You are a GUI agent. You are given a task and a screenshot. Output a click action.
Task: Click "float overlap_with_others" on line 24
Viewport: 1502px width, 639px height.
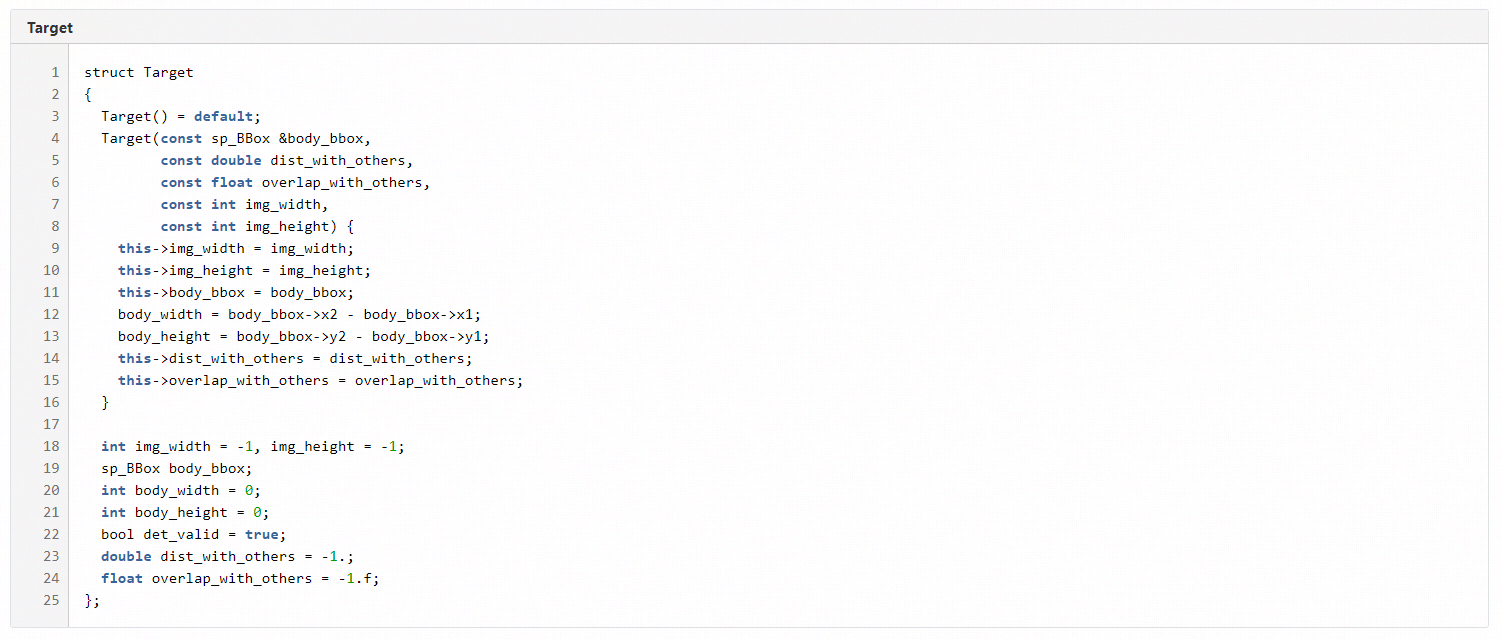point(206,578)
